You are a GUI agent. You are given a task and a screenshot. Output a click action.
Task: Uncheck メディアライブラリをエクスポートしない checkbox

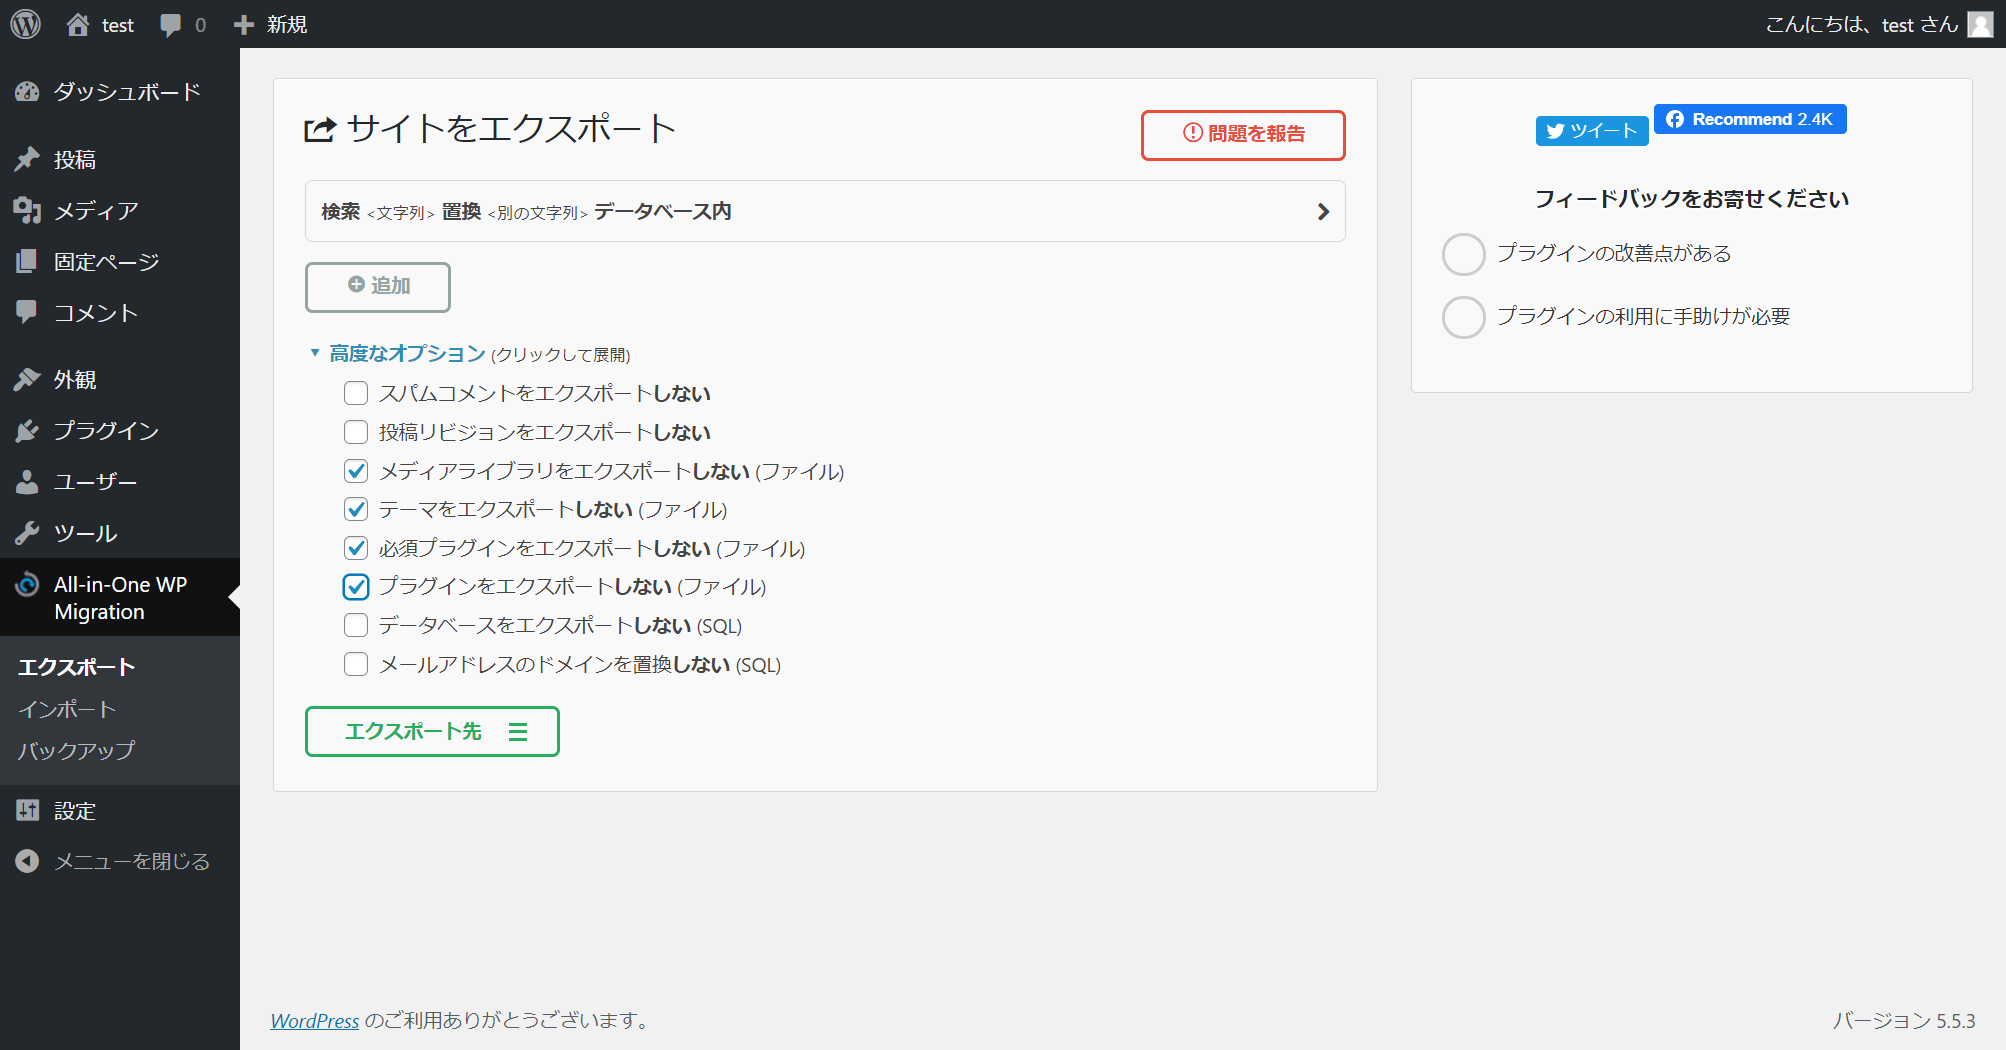point(356,470)
